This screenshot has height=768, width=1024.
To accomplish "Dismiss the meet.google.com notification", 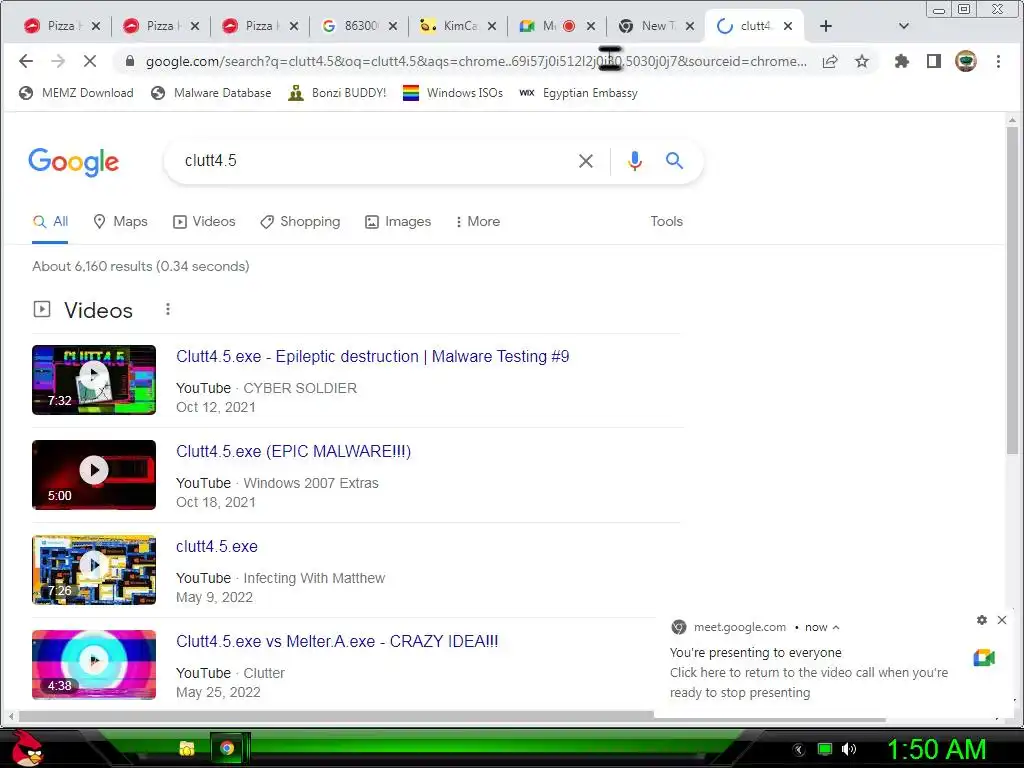I will pyautogui.click(x=1002, y=620).
